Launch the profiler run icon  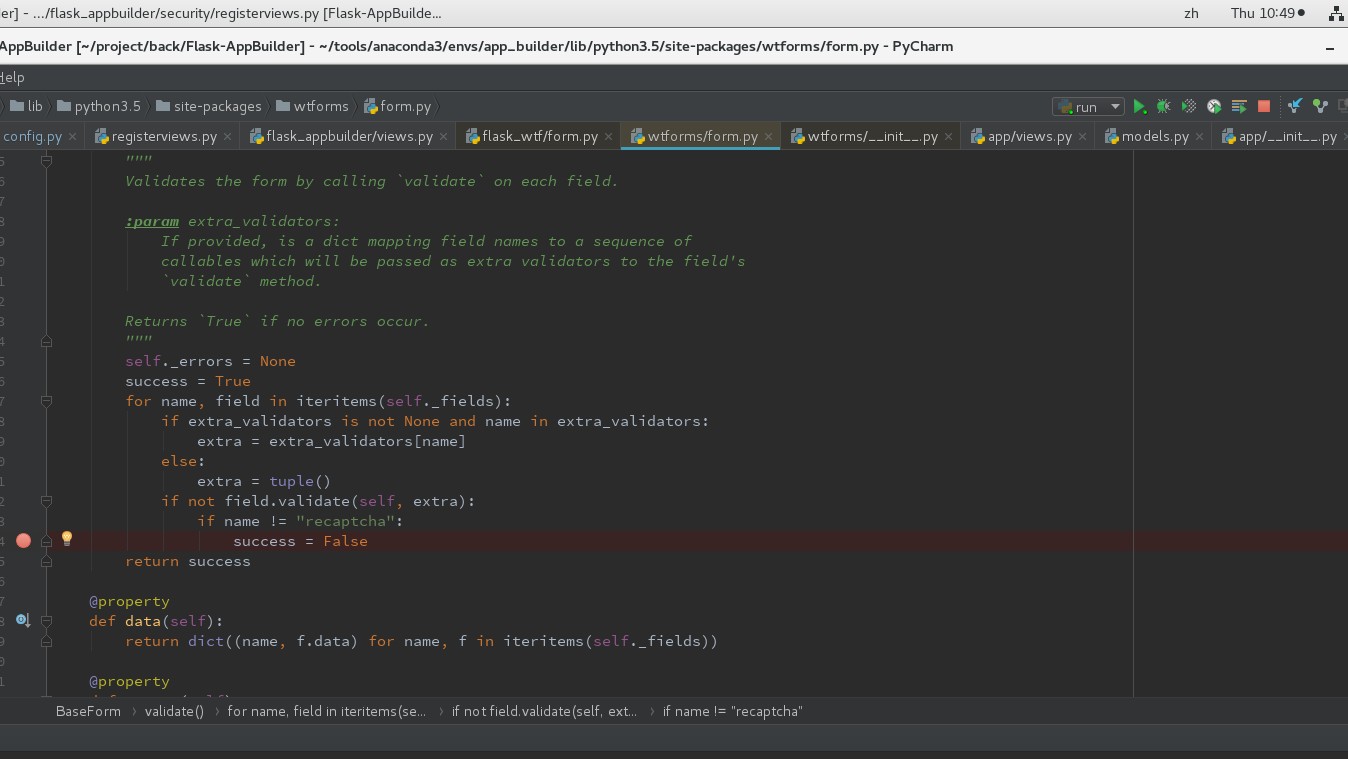coord(1214,106)
